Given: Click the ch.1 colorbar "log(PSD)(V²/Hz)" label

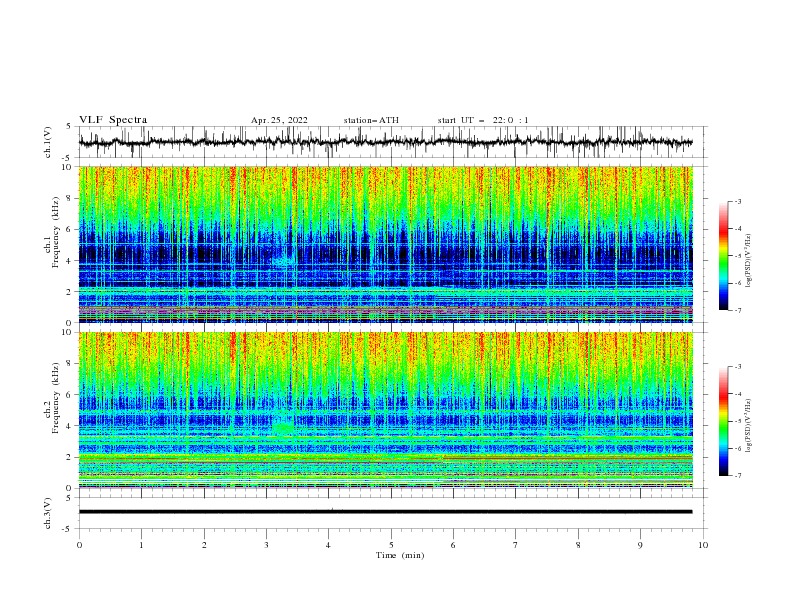Looking at the screenshot, I should tap(750, 261).
